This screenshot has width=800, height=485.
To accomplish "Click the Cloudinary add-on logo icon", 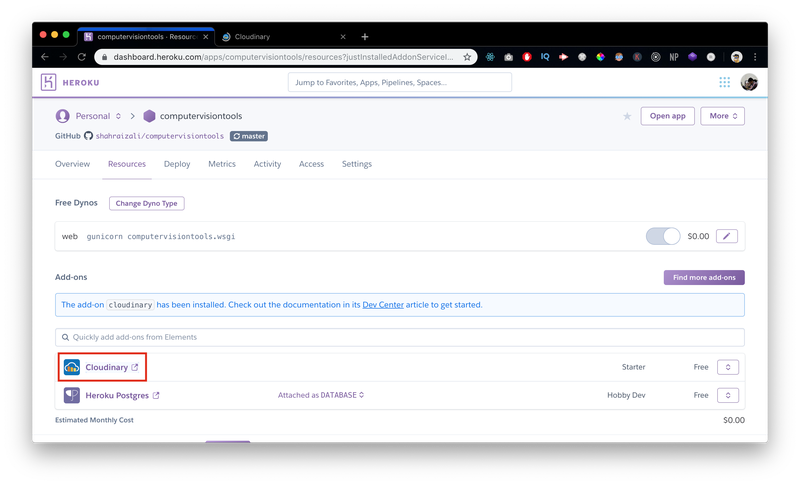I will 72,367.
